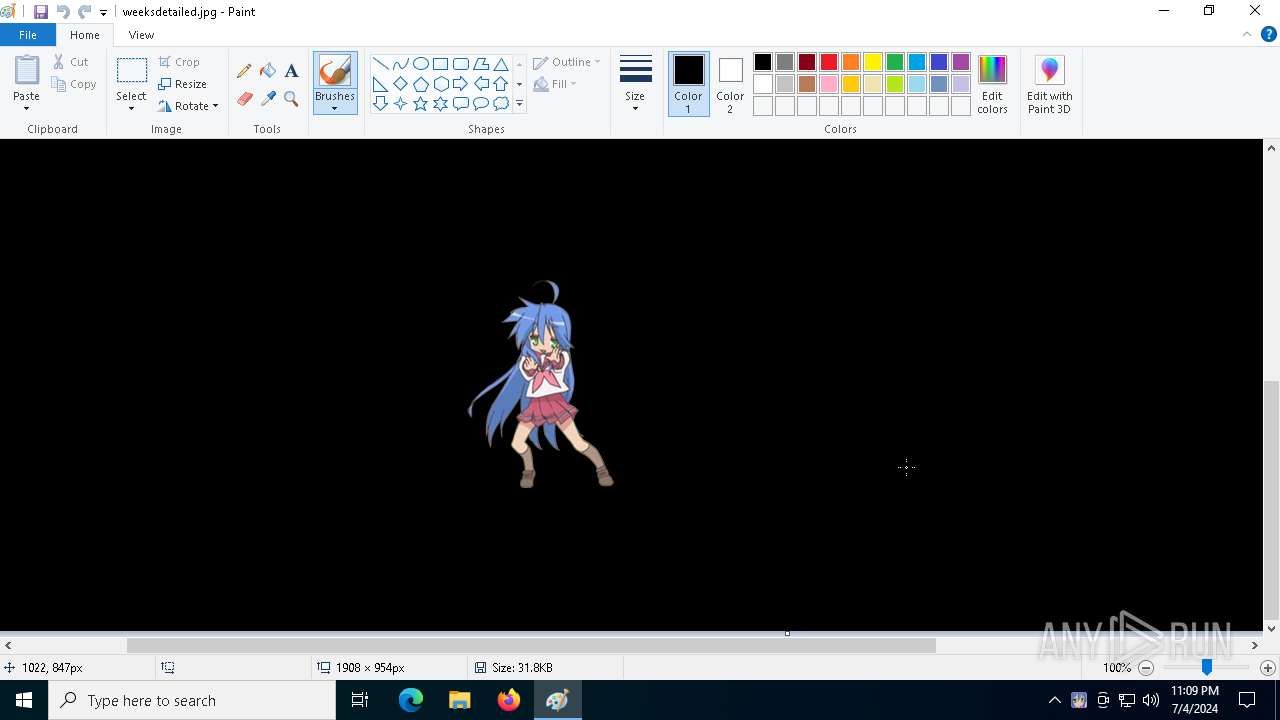The width and height of the screenshot is (1280, 720).
Task: Choose the Line shape
Action: tap(381, 64)
